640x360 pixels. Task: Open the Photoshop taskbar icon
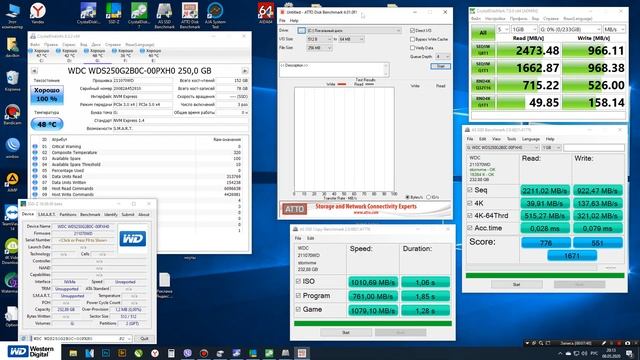point(106,353)
